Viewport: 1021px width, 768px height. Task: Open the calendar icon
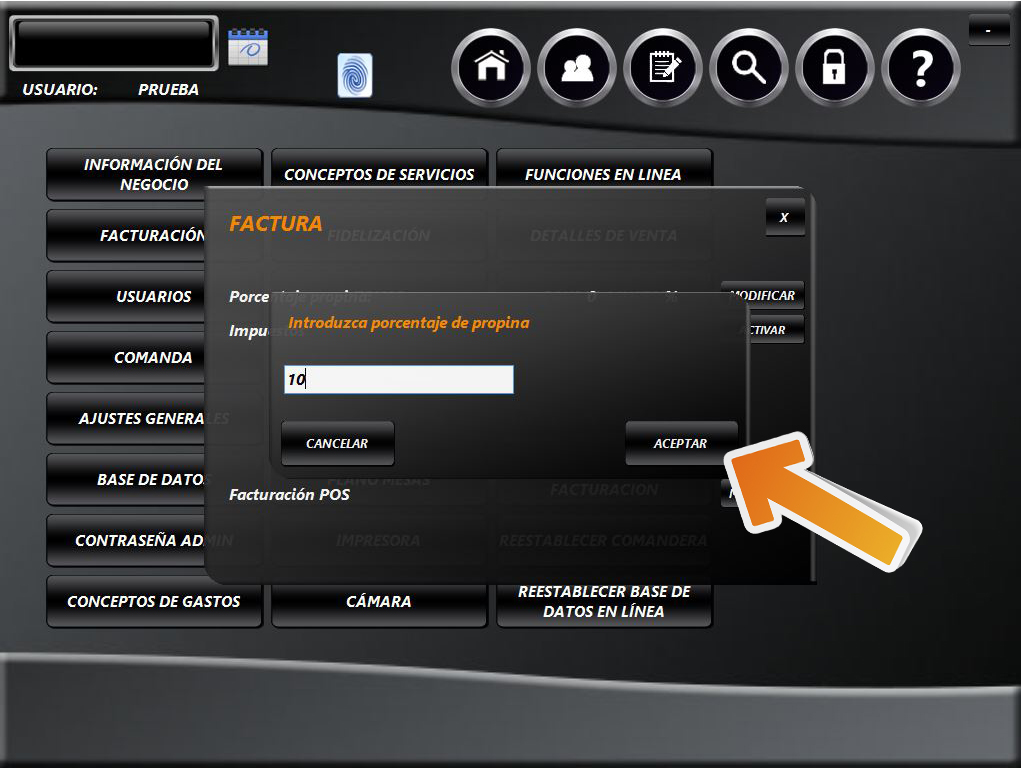click(247, 47)
